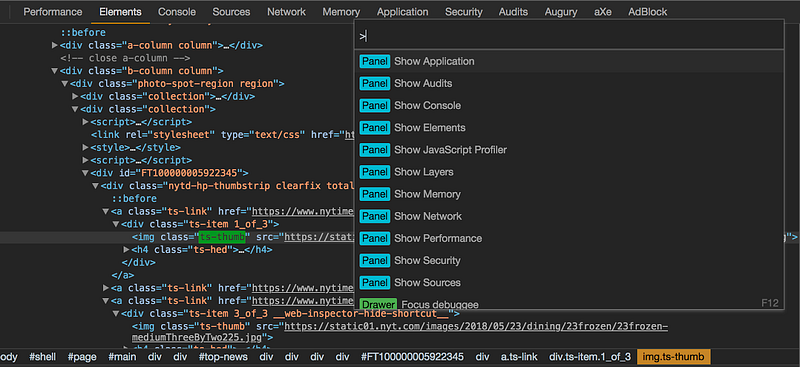Select the div.ts-item.1_of_3 breadcrumb
The width and height of the screenshot is (800, 367).
589,356
